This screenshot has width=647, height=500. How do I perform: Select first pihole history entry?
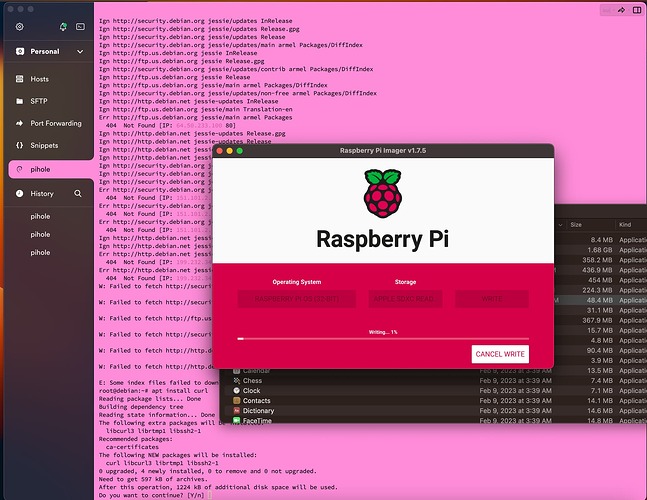(39, 216)
